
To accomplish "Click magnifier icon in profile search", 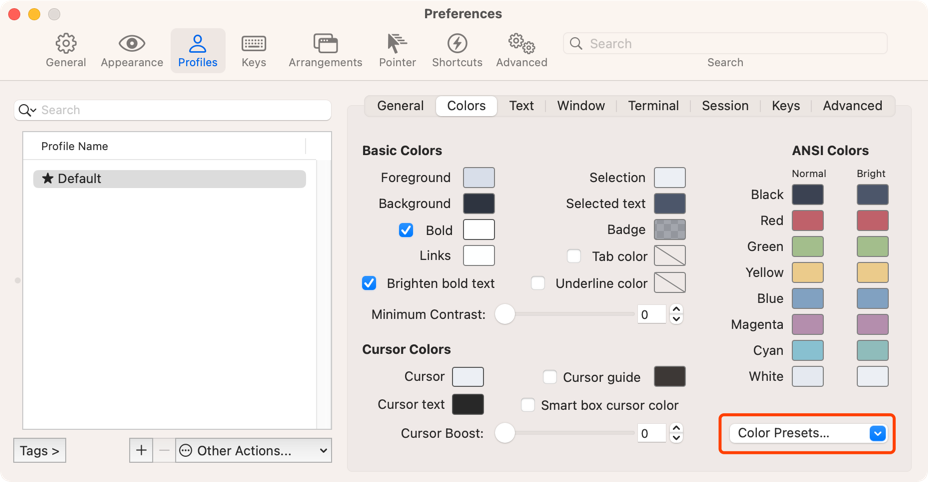I will [27, 110].
